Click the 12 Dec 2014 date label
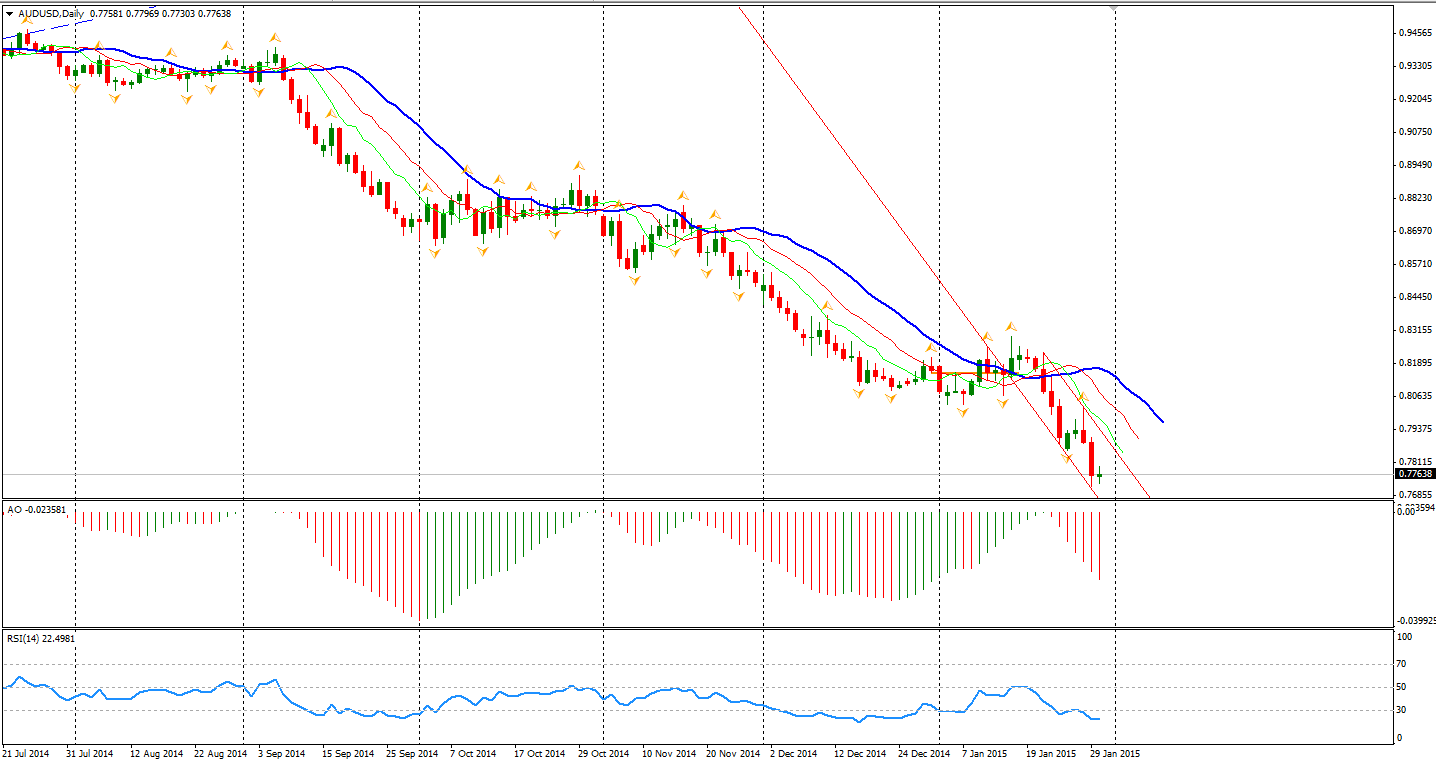The image size is (1436, 762). pyautogui.click(x=860, y=753)
